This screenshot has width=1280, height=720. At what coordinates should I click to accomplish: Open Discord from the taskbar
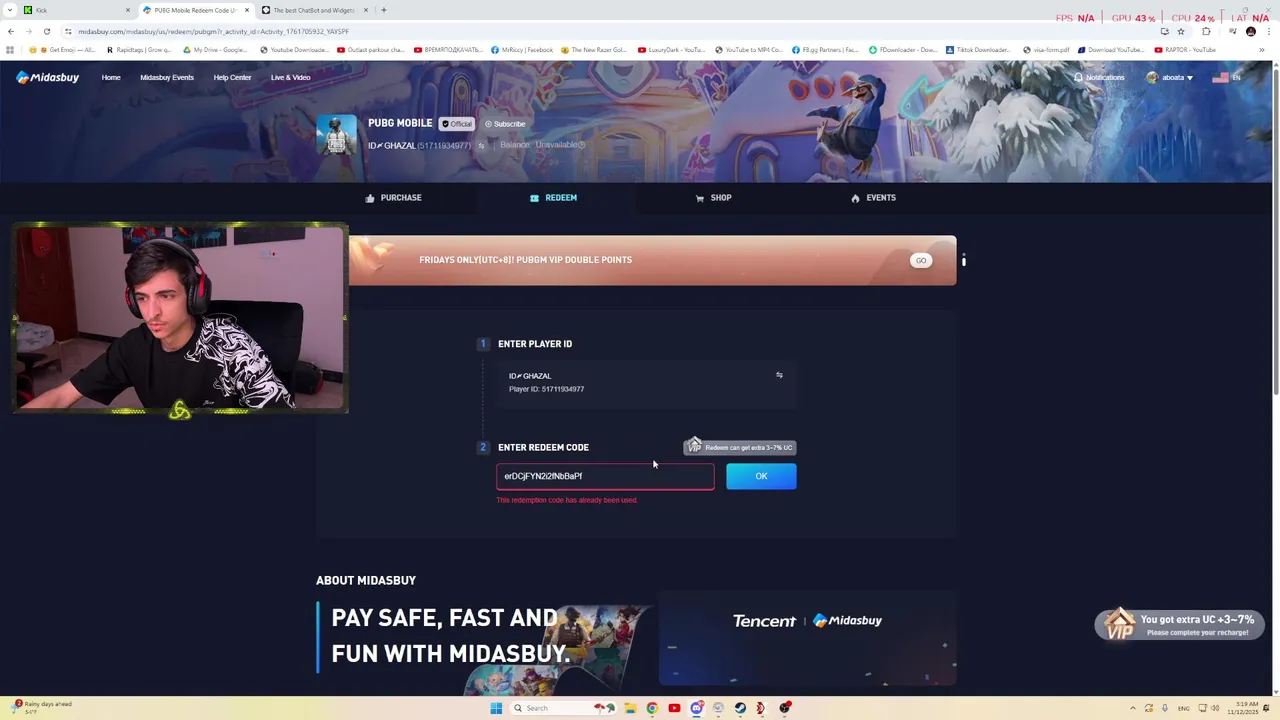tap(696, 708)
